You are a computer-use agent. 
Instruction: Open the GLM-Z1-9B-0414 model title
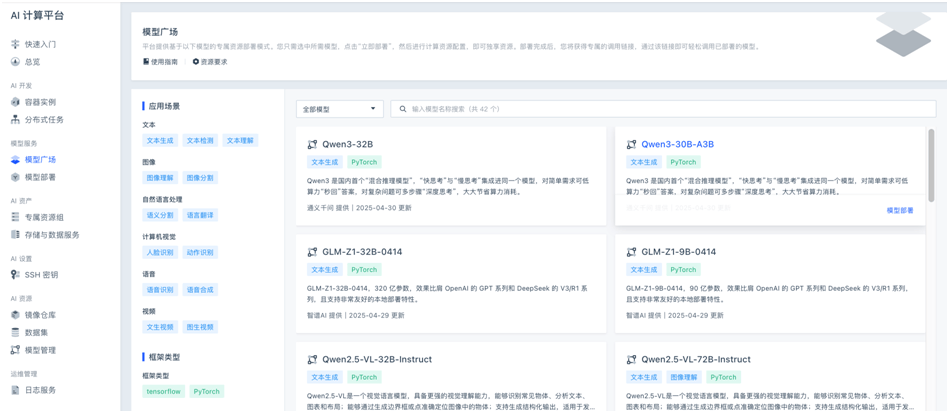point(678,252)
